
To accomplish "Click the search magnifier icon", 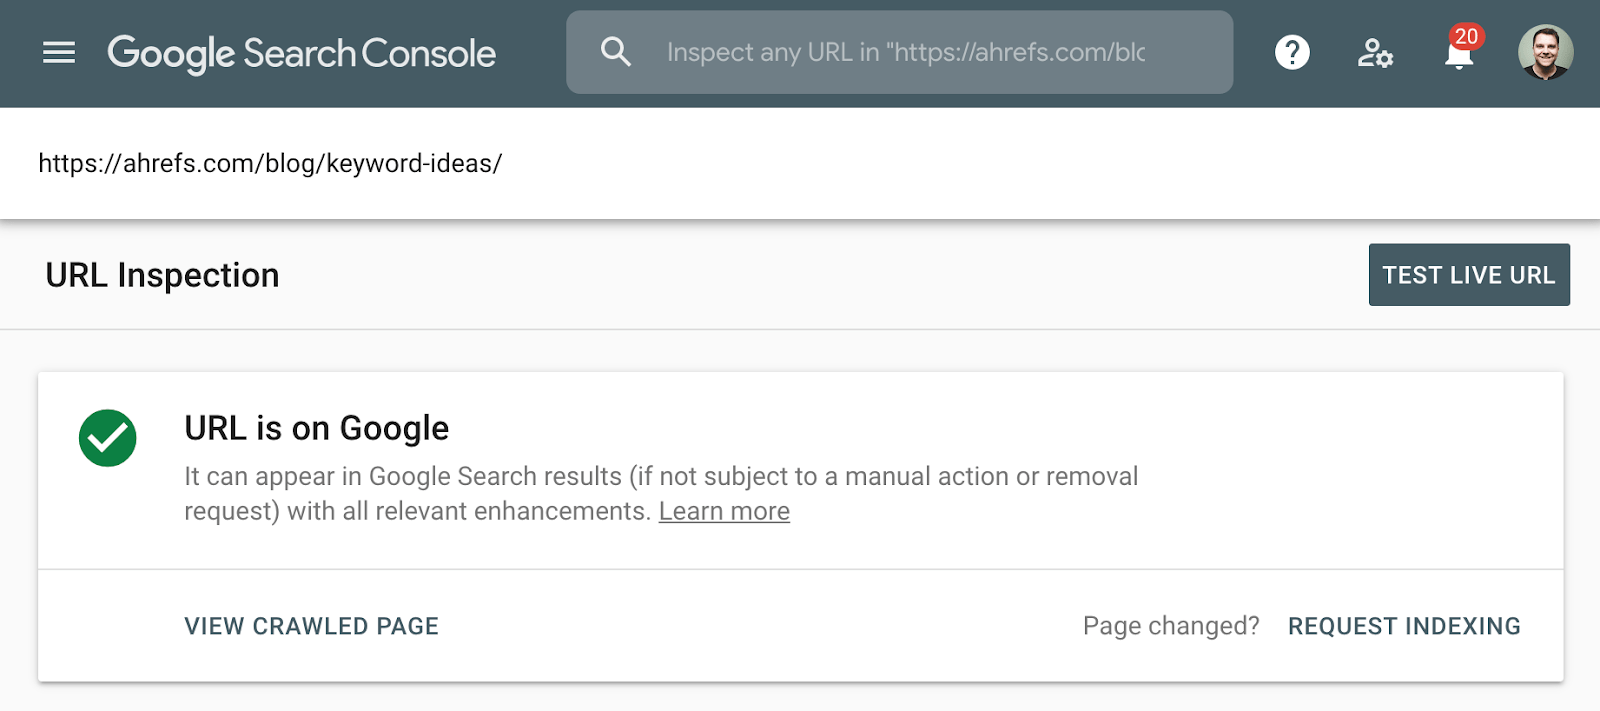I will (615, 52).
